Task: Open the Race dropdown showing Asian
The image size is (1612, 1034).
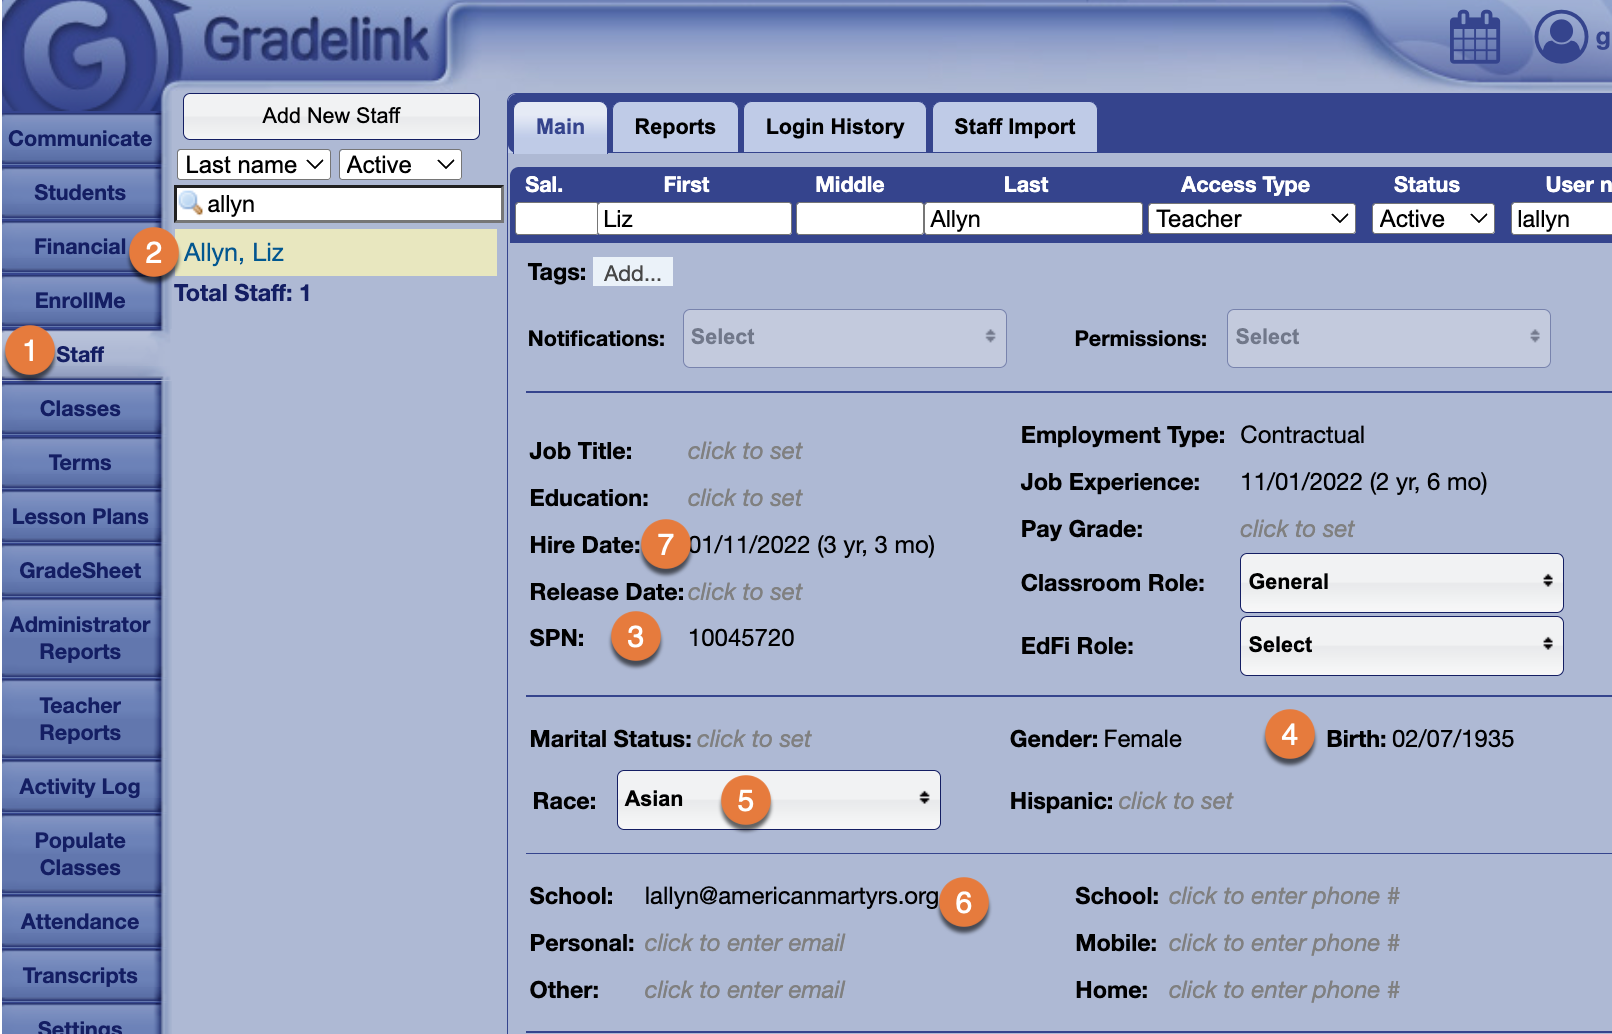Action: pyautogui.click(x=778, y=800)
